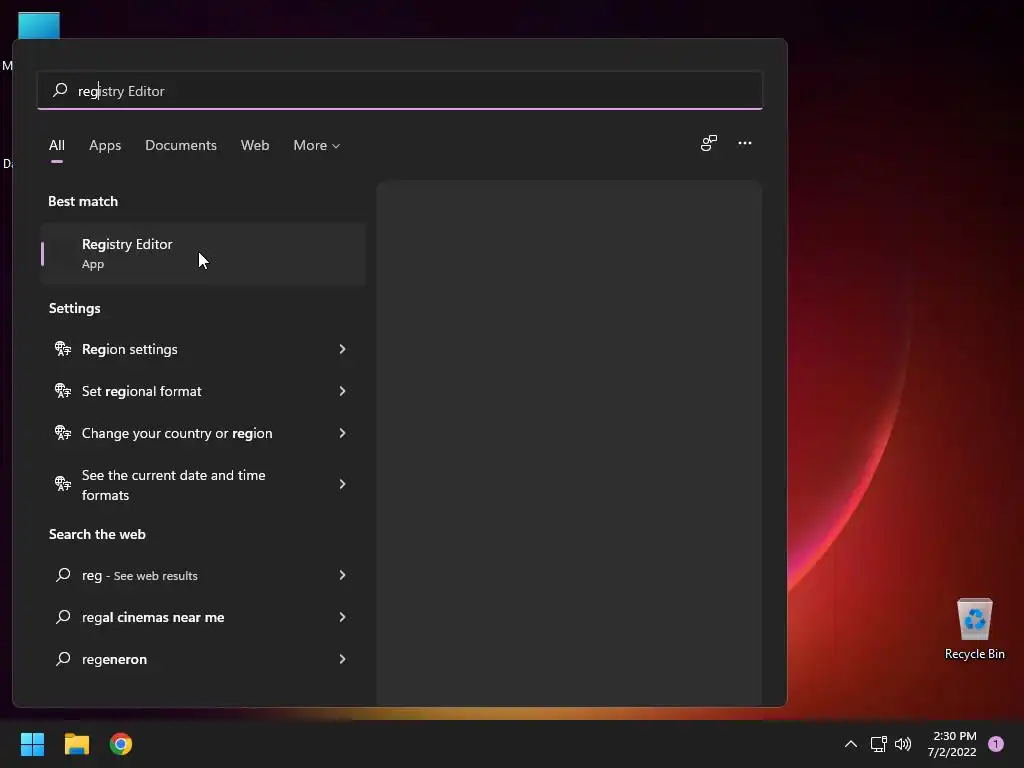Launch Google Chrome from the taskbar

[x=121, y=744]
